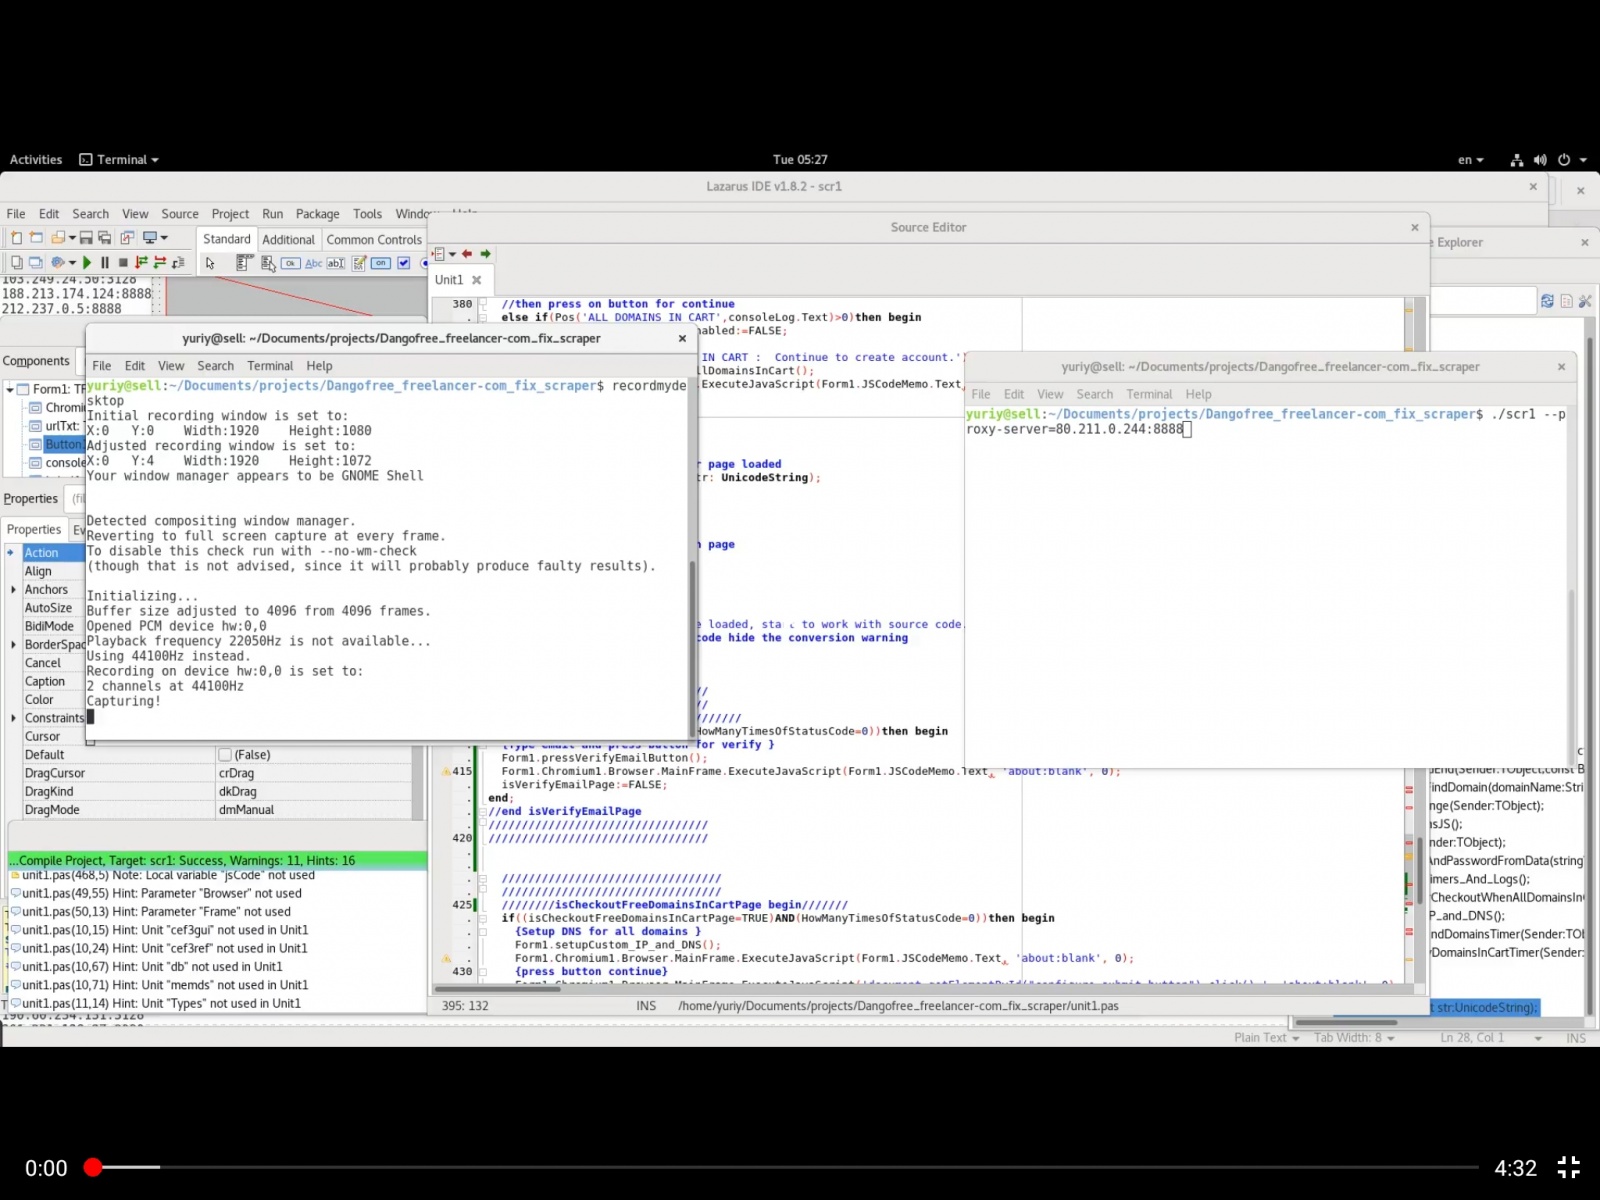
Task: Select the selection arrow in component palette
Action: [x=210, y=264]
